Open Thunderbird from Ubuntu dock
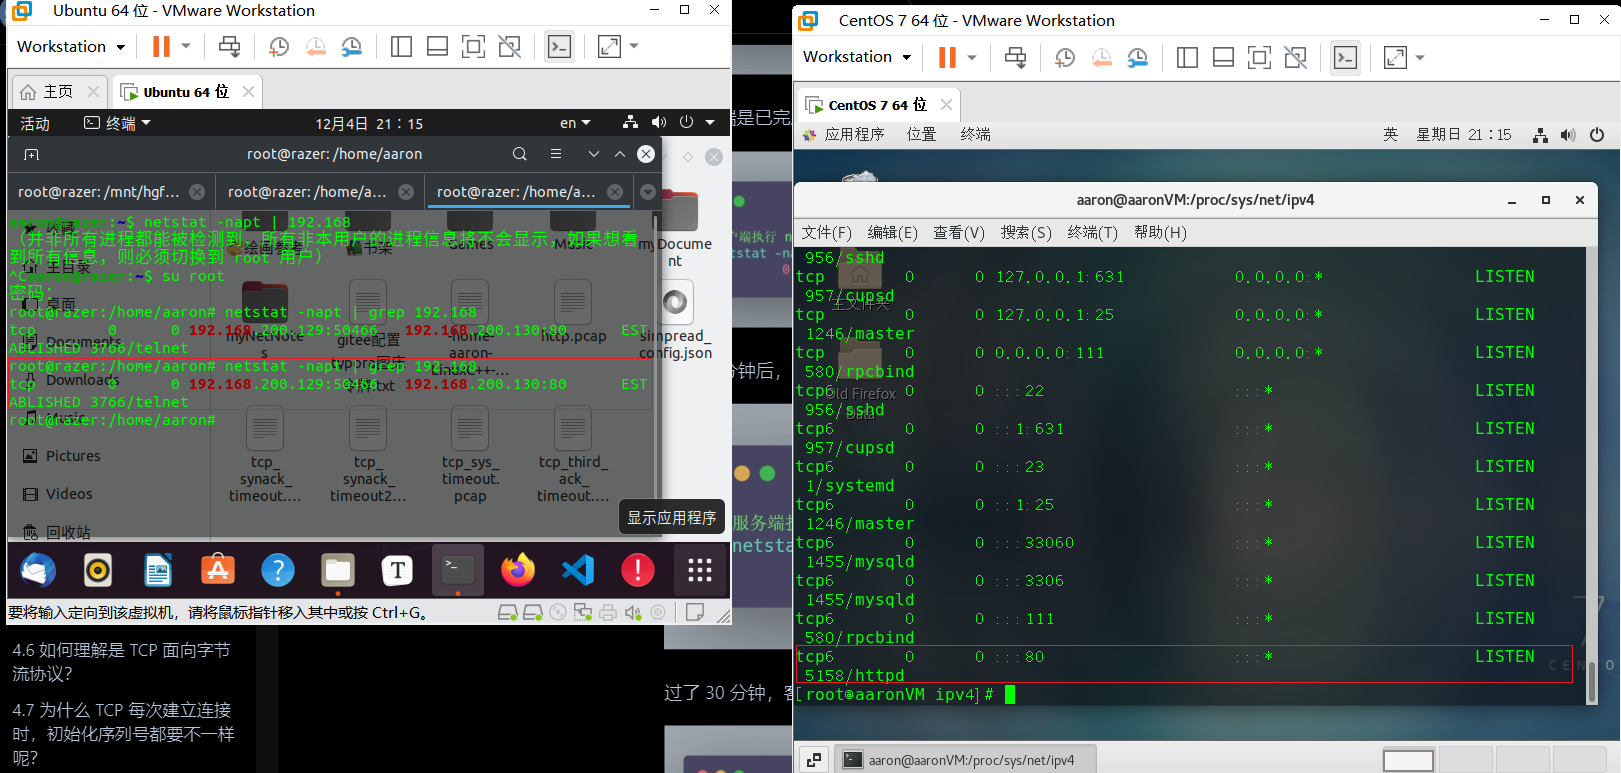The image size is (1621, 773). [x=38, y=570]
